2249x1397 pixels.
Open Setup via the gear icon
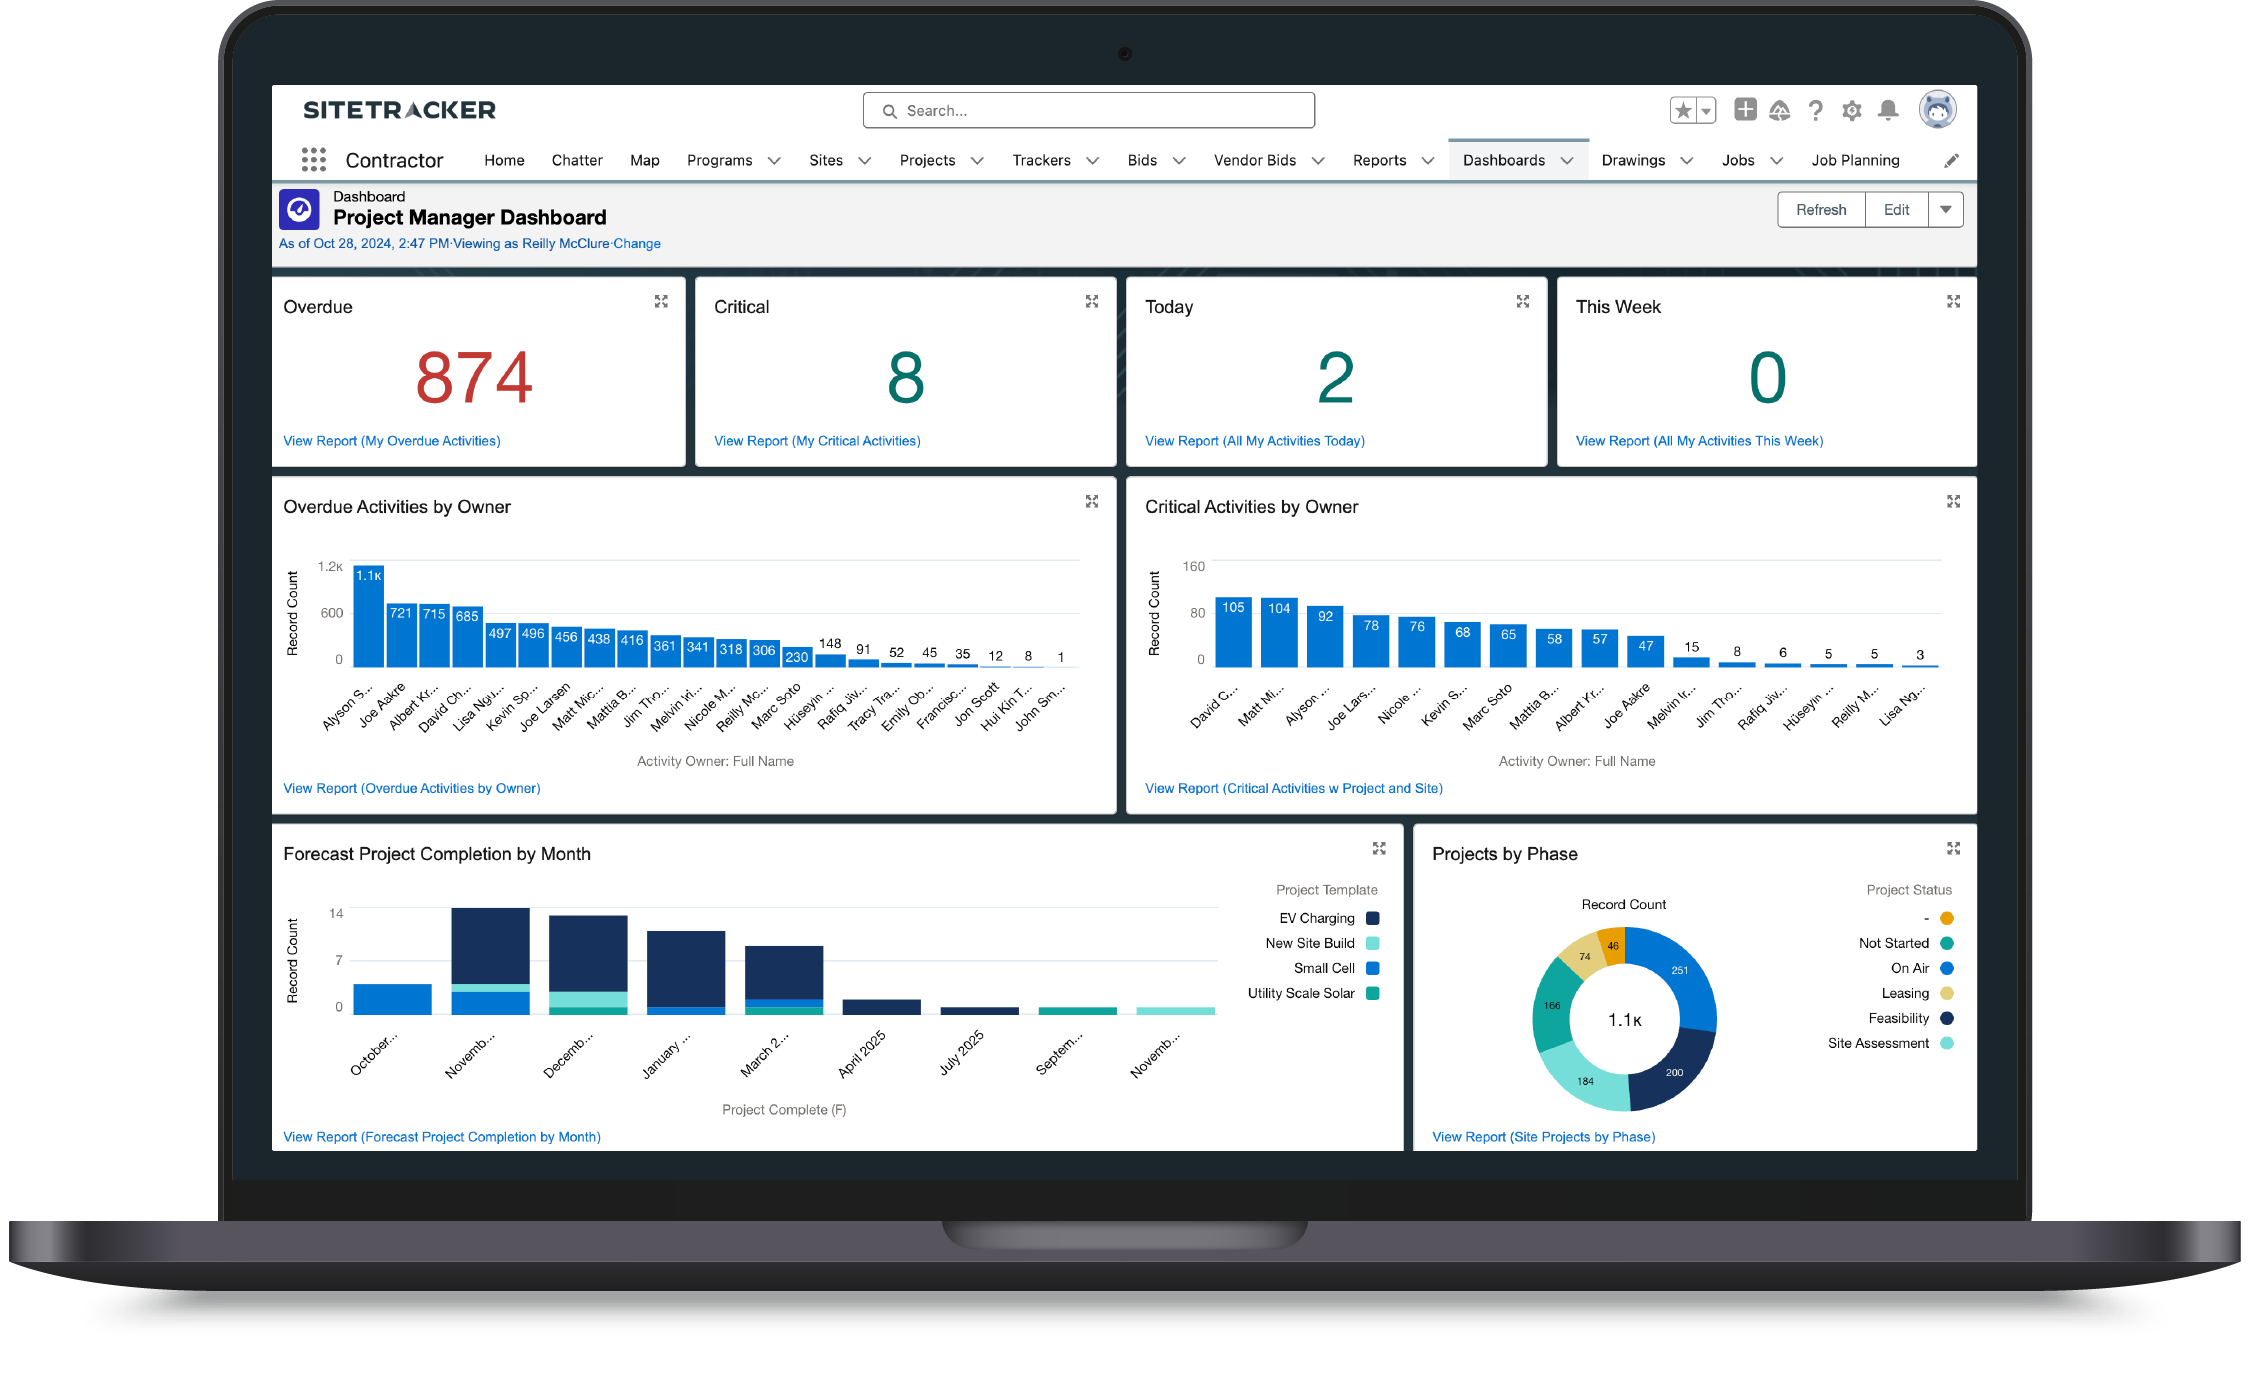coord(1852,110)
